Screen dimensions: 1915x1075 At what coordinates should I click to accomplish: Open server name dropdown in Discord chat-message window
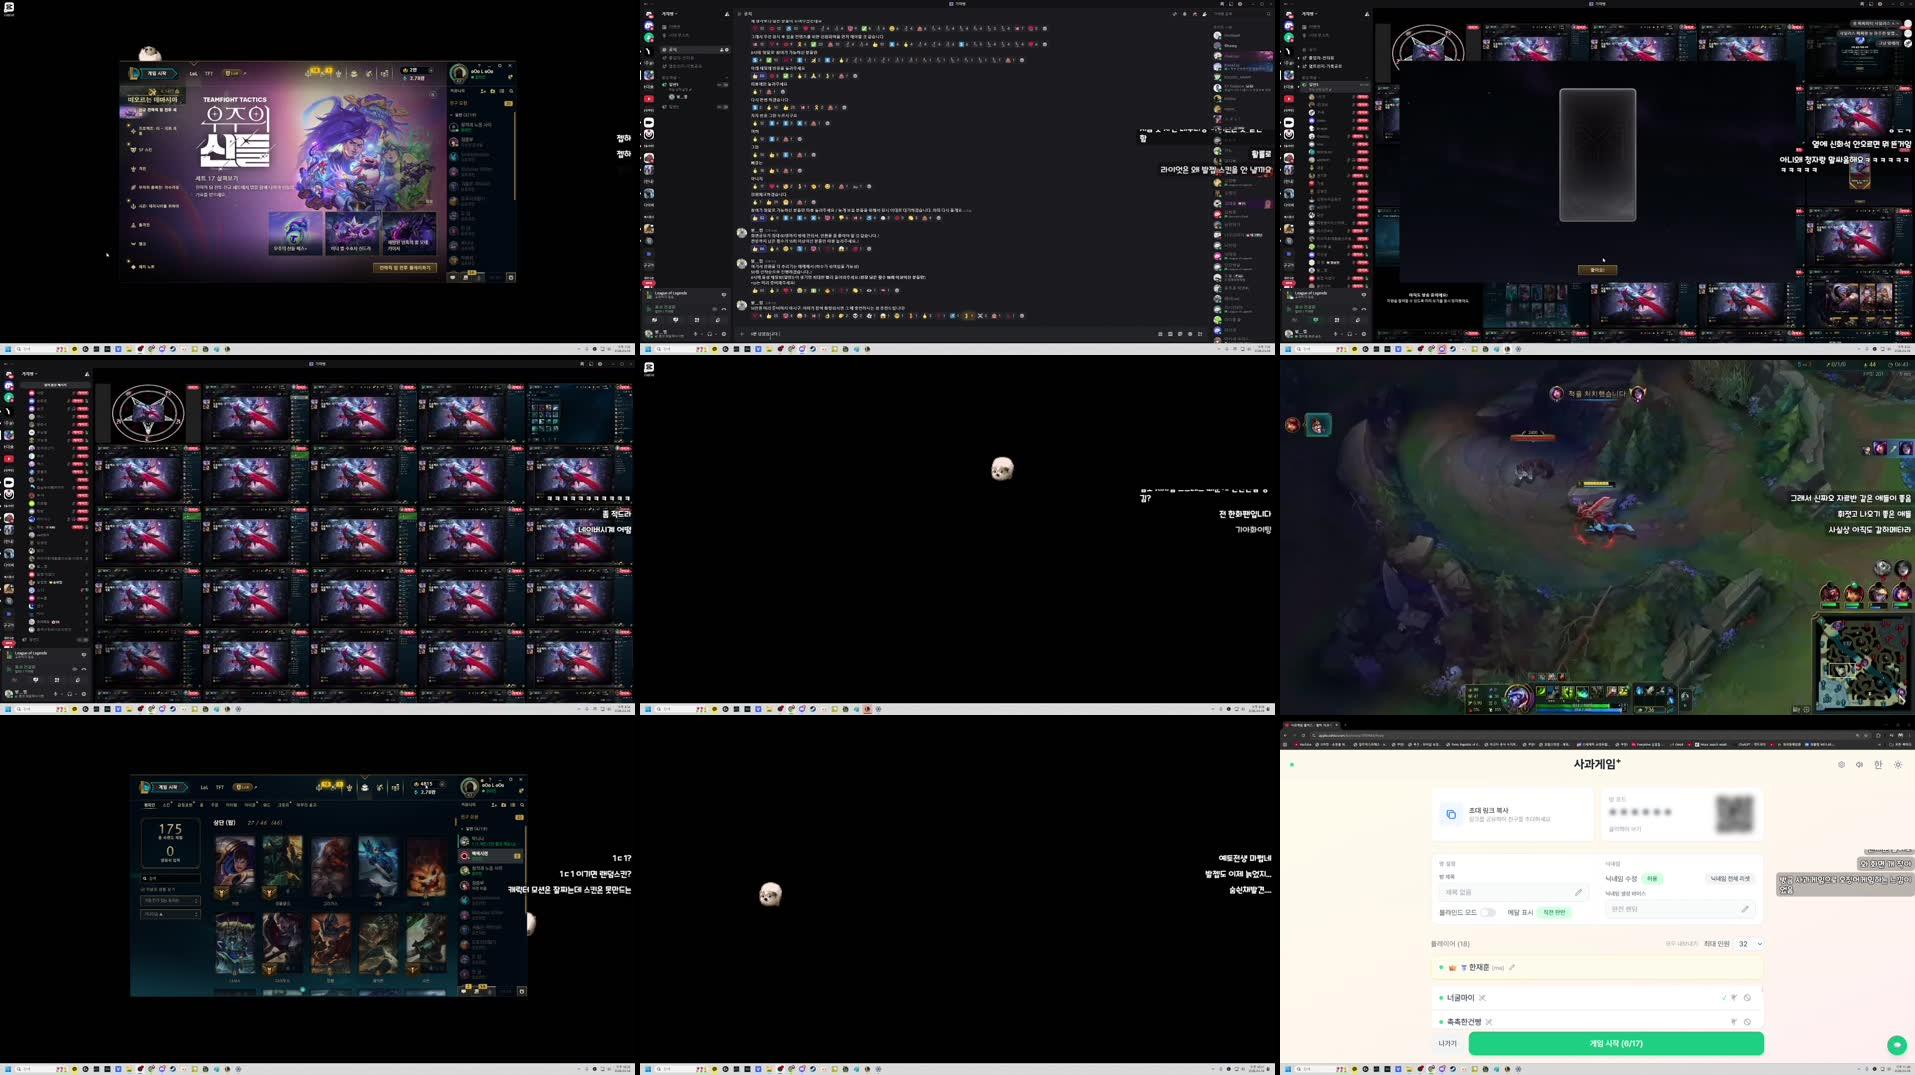click(671, 14)
